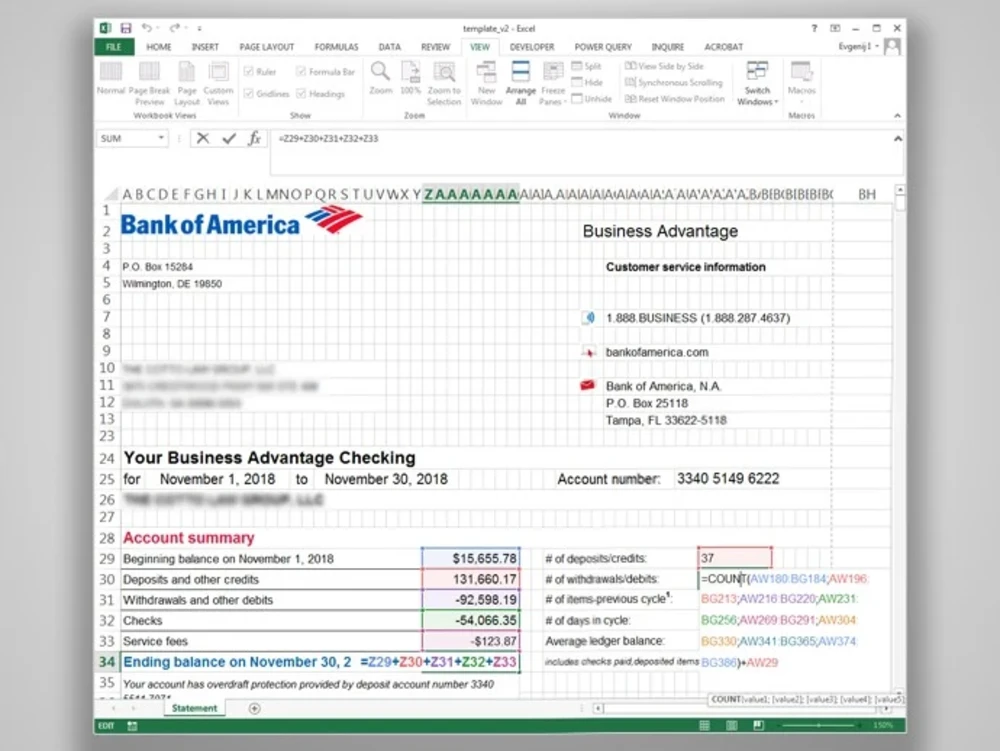The height and width of the screenshot is (751, 1000).
Task: Switch to the PAGE LAYOUT tab
Action: coord(267,47)
